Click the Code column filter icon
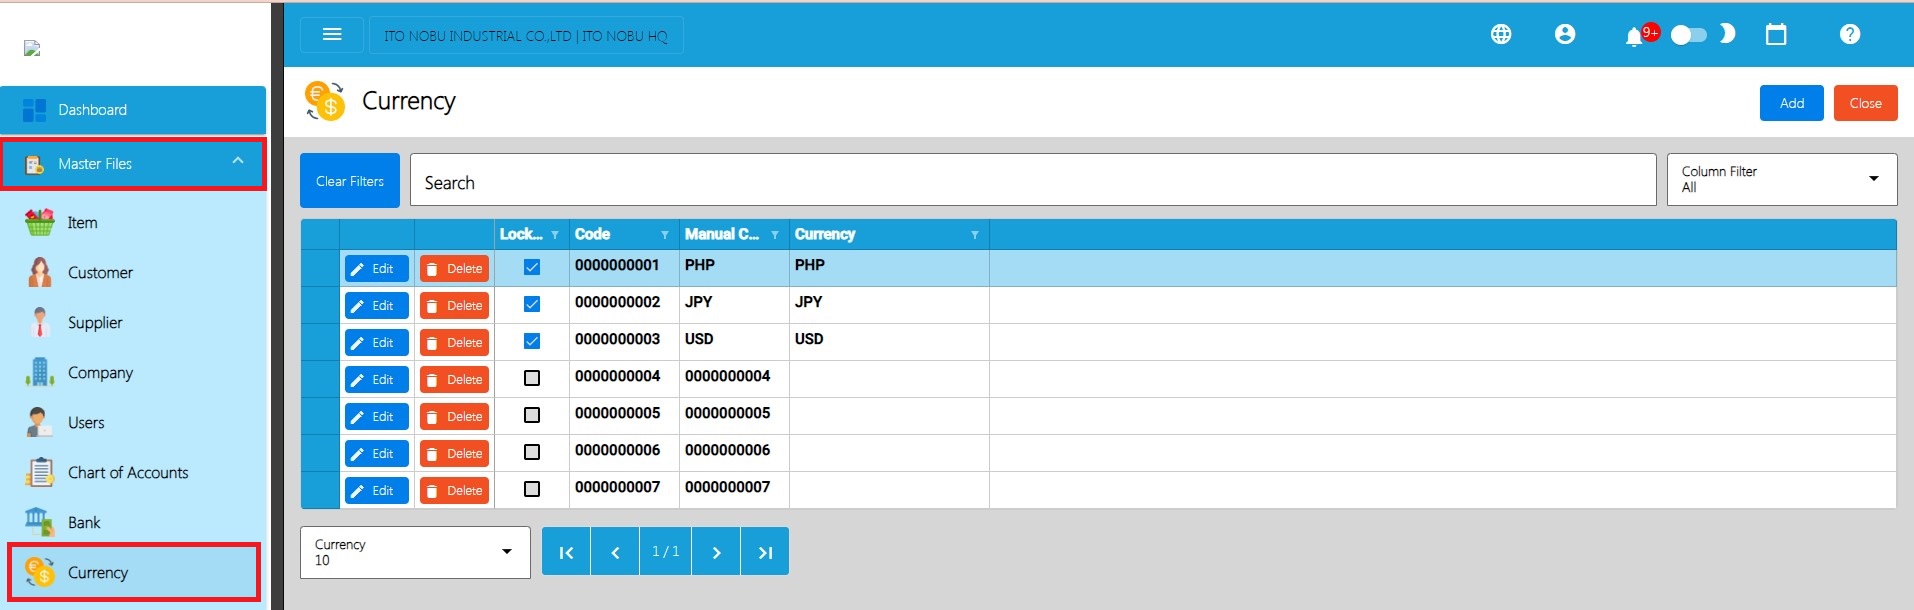Image resolution: width=1914 pixels, height=610 pixels. [x=665, y=235]
